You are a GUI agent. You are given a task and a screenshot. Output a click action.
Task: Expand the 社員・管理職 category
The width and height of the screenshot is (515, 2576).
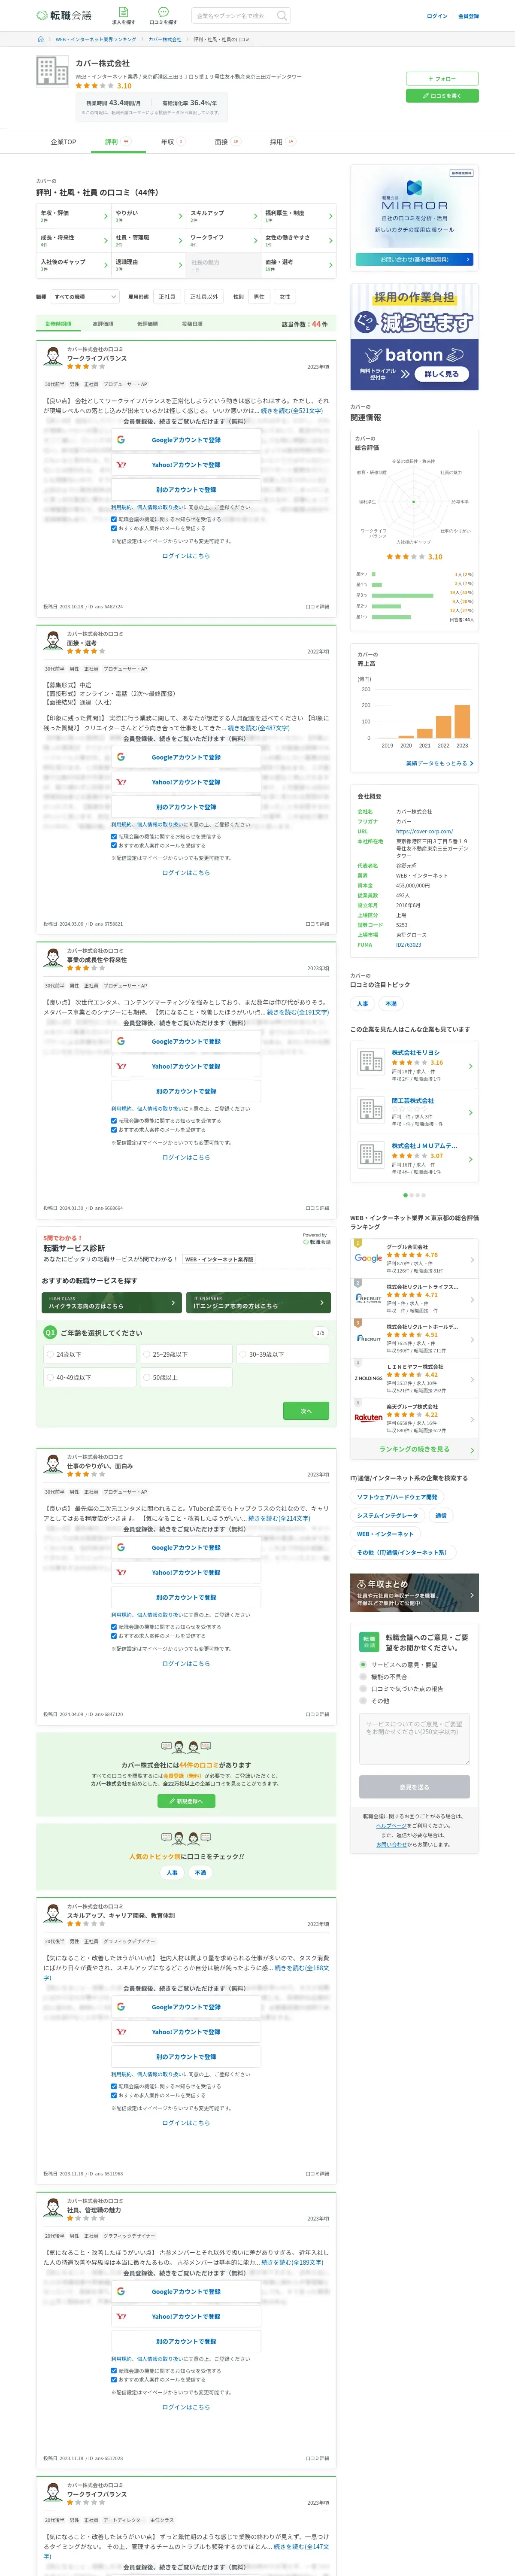tap(148, 240)
